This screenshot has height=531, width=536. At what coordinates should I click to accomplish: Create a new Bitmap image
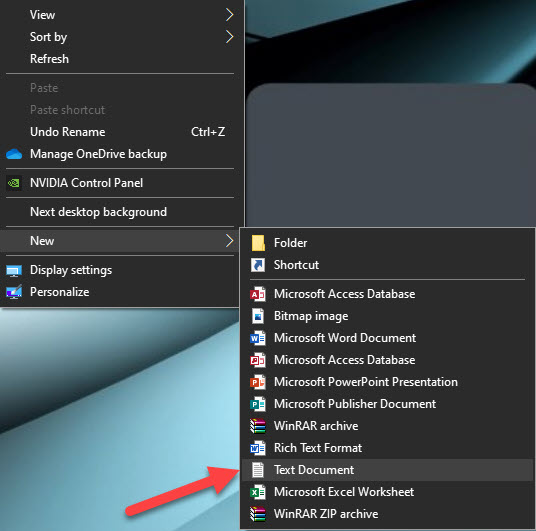(x=387, y=316)
